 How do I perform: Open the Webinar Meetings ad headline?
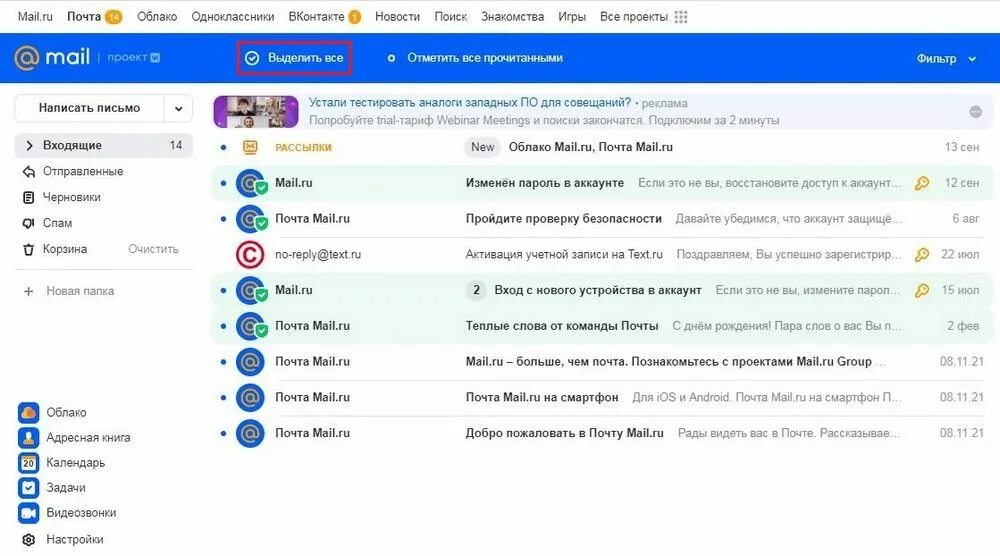tap(470, 103)
